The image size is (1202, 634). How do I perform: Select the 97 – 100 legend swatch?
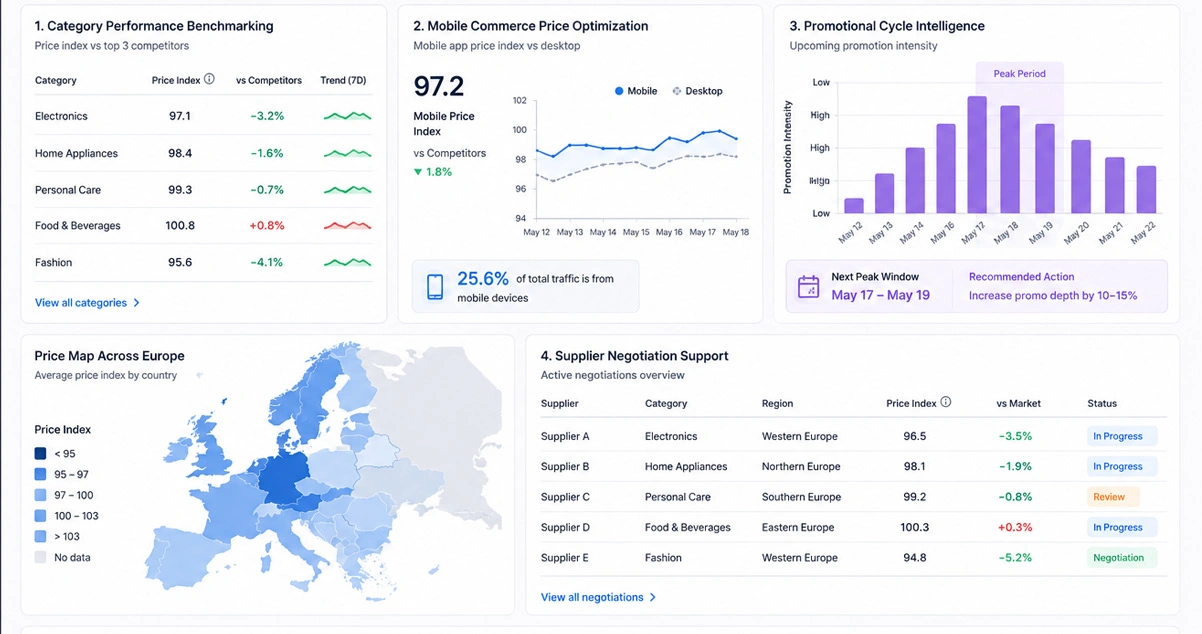tap(40, 495)
